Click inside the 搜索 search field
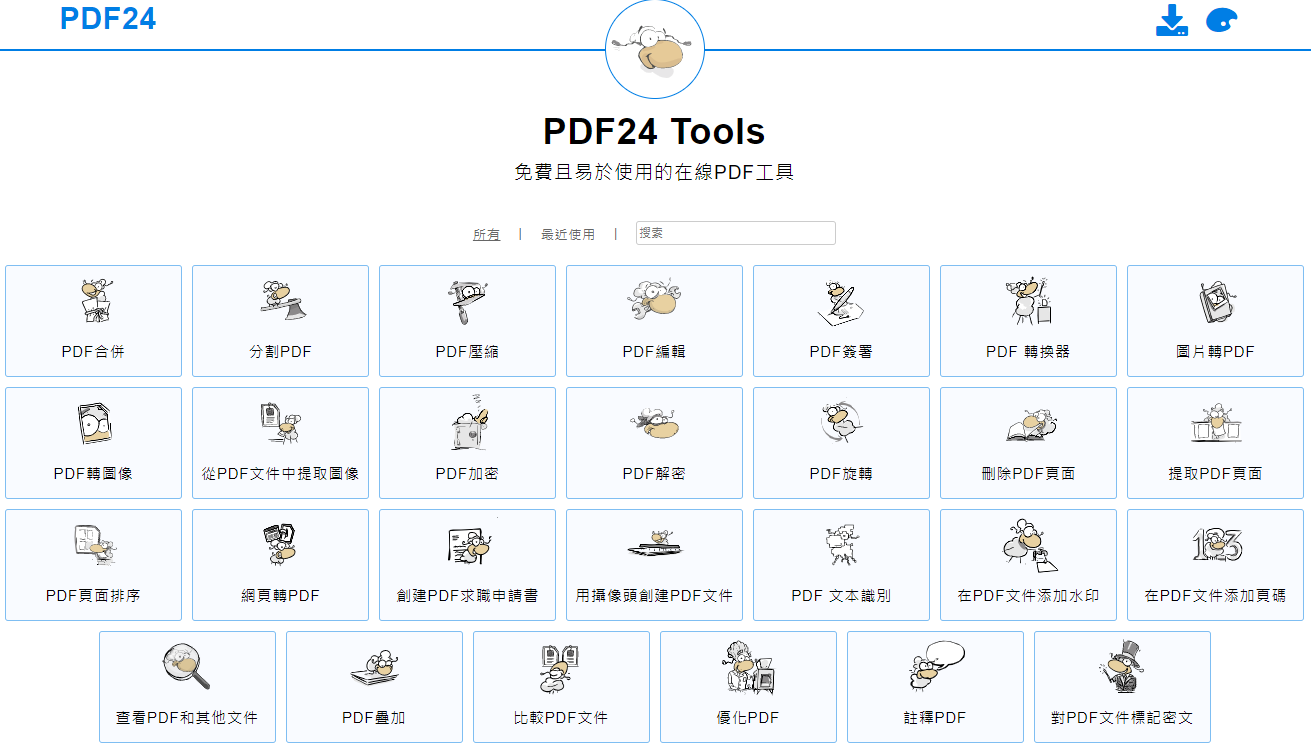1311x753 pixels. [x=735, y=232]
